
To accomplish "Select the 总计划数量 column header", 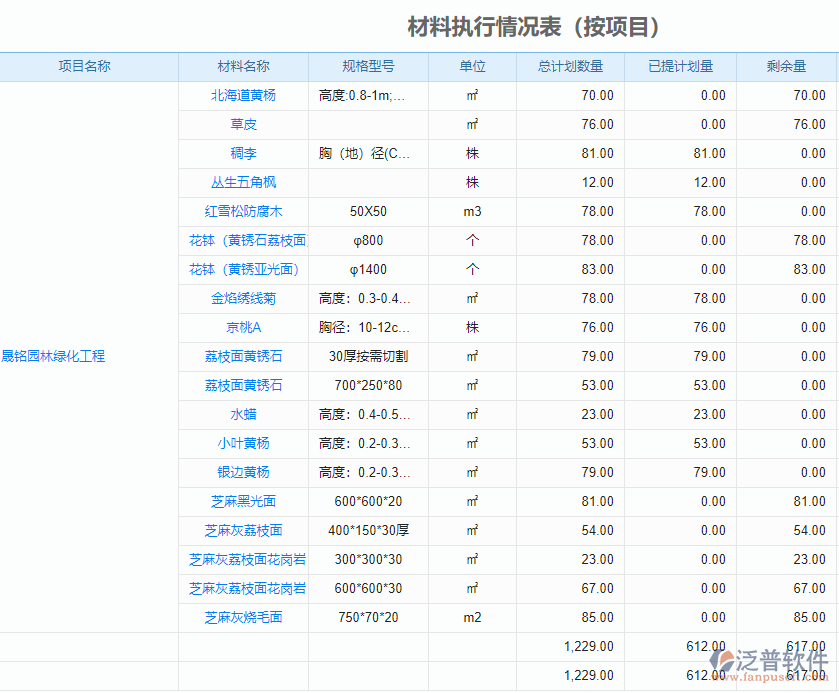I will (570, 67).
